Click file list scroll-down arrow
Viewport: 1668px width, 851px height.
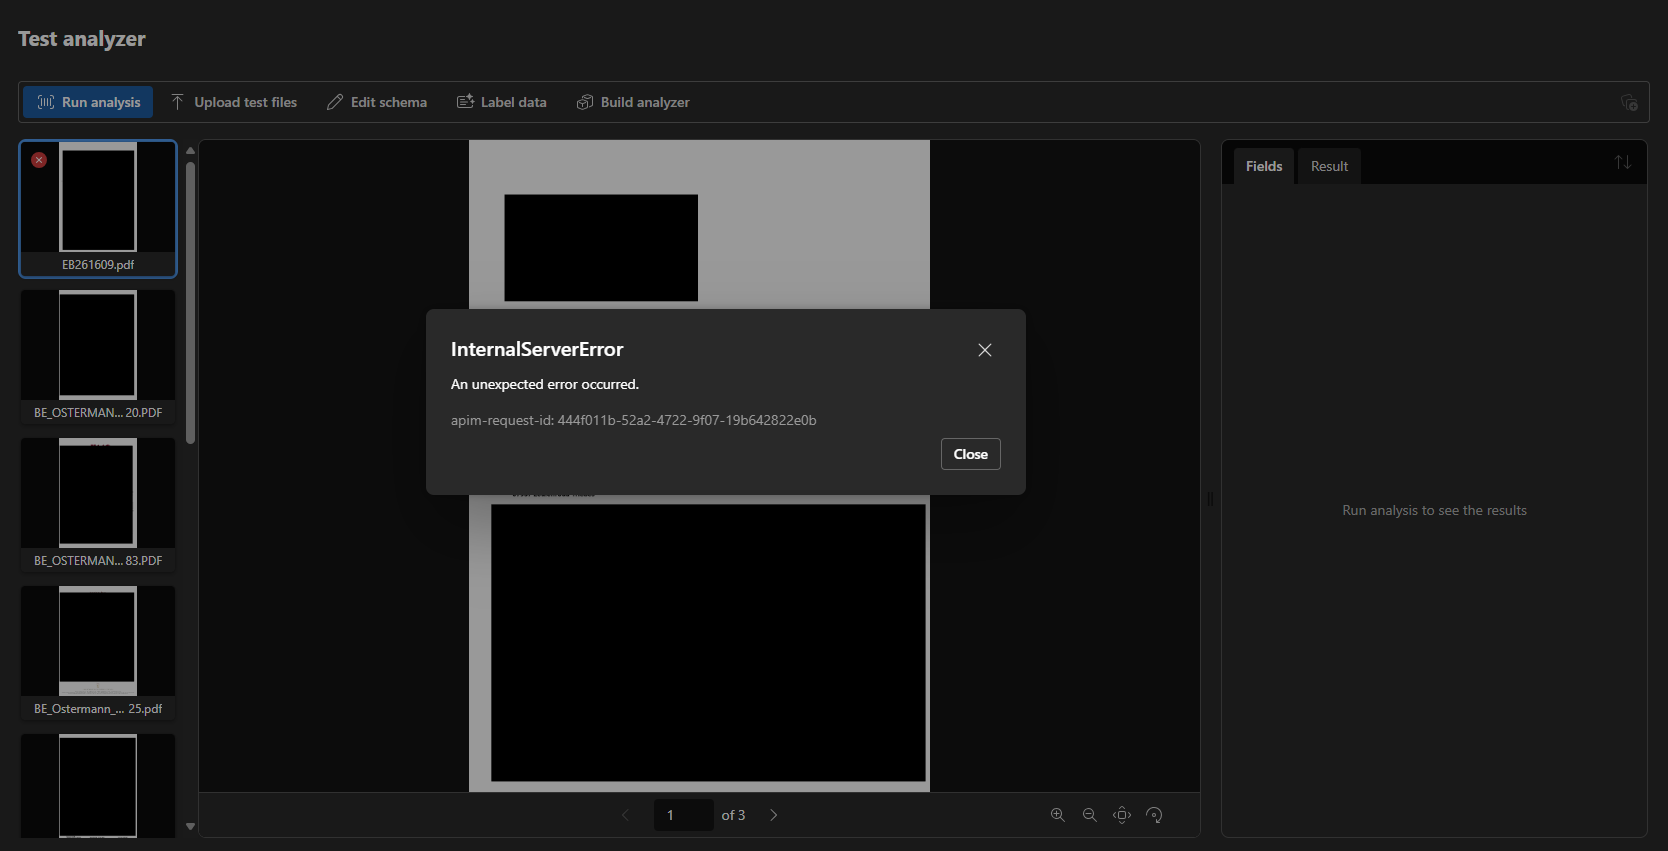coord(190,827)
